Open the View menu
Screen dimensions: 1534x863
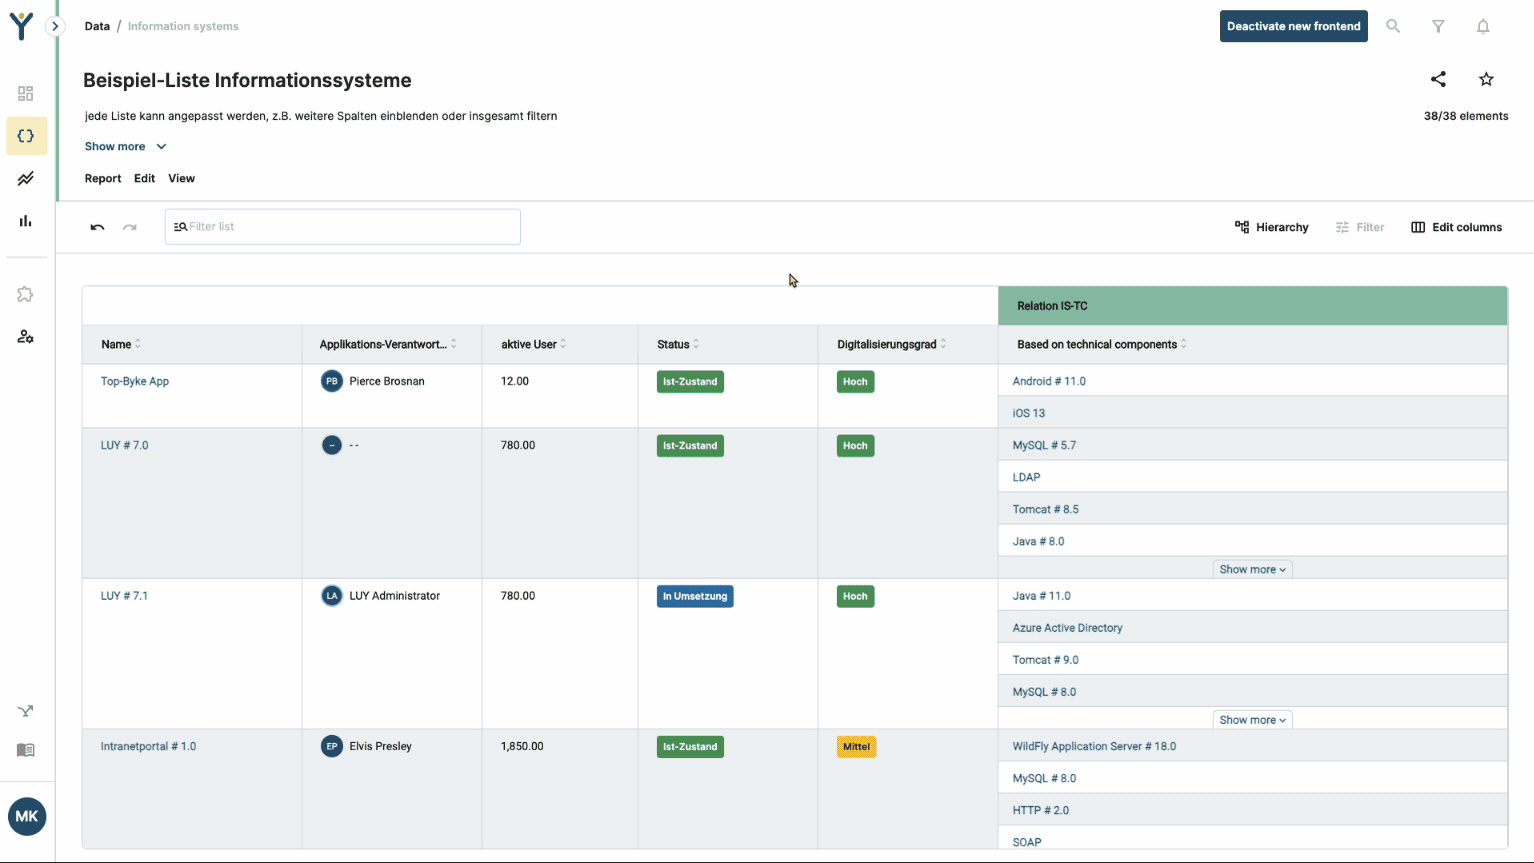(x=181, y=178)
